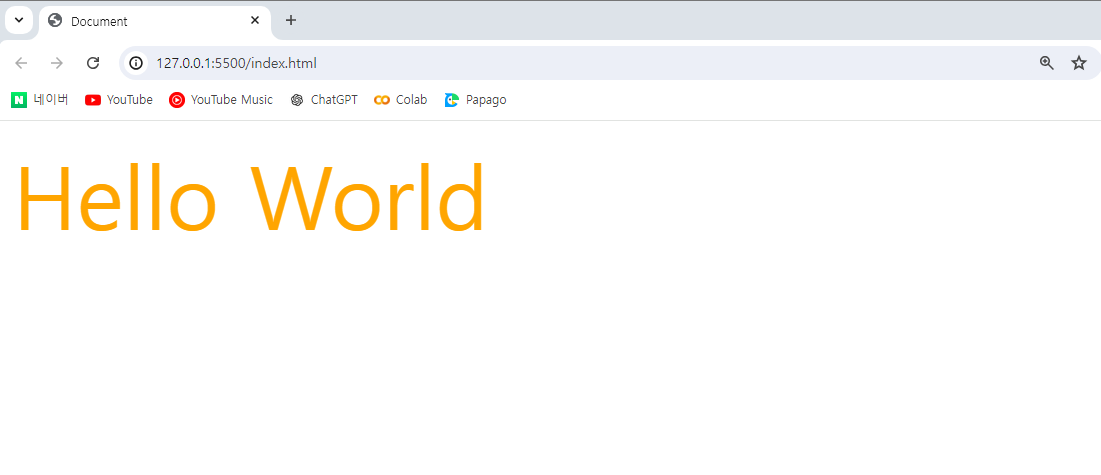Viewport: 1101px width, 475px height.
Task: Reload the page
Action: (93, 63)
